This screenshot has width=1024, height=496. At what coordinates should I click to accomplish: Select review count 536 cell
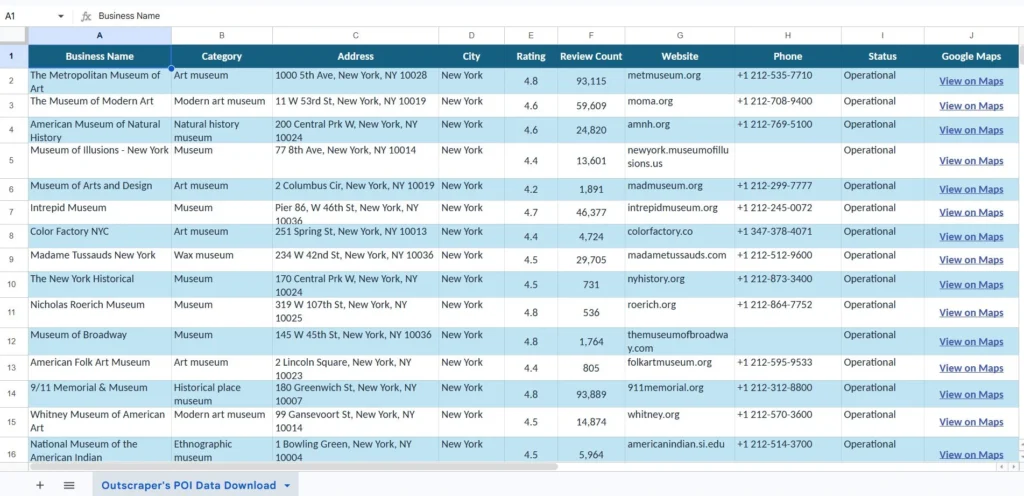(591, 313)
